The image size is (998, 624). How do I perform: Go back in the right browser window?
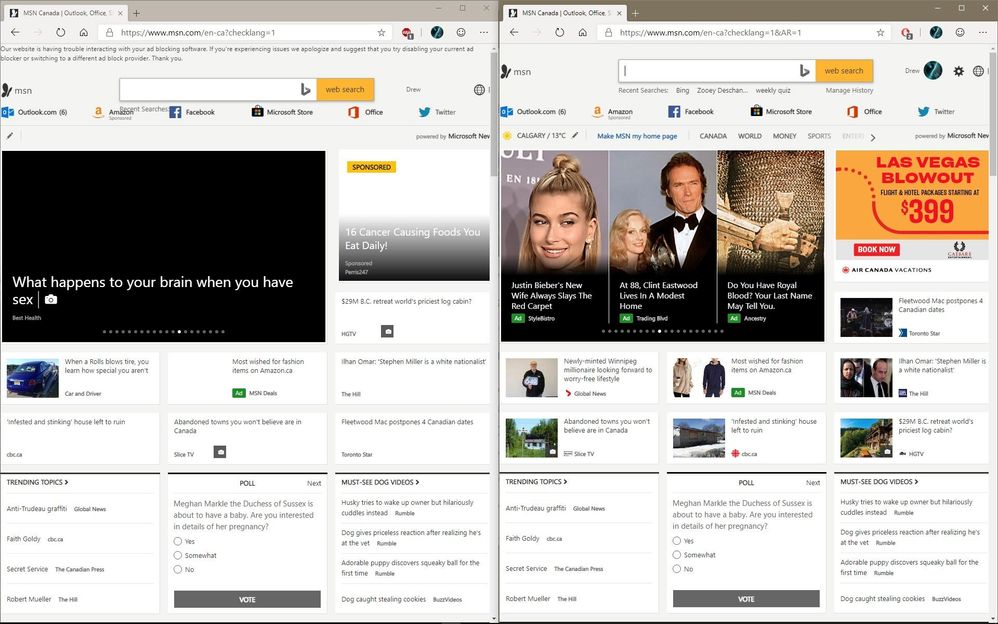click(x=514, y=32)
